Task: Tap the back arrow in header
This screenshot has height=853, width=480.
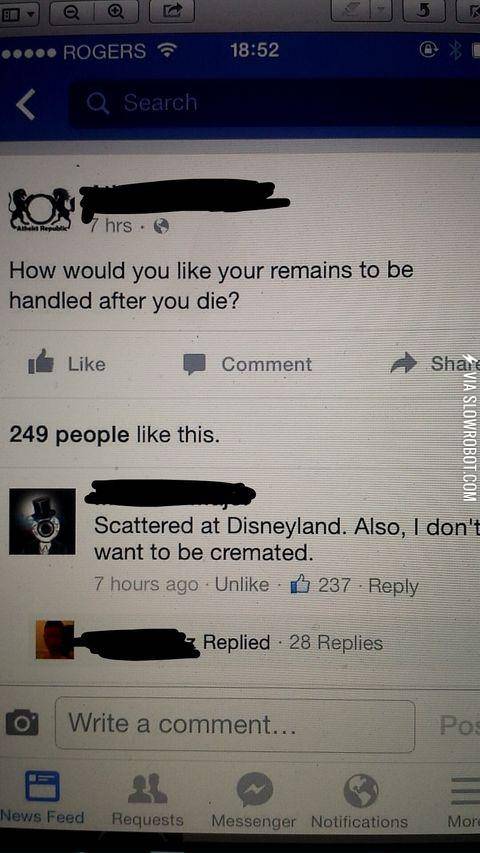Action: 26,104
